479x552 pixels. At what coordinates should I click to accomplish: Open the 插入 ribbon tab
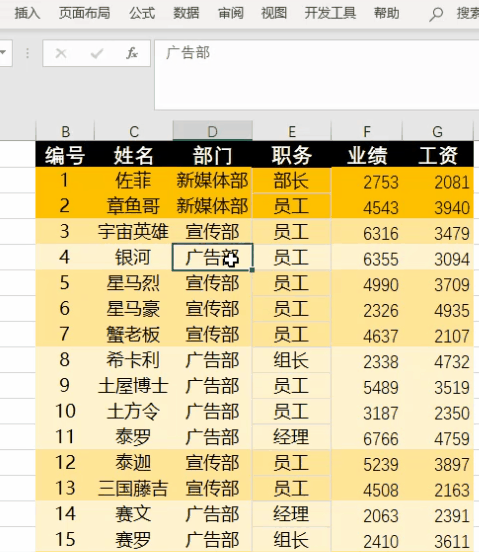tap(27, 13)
